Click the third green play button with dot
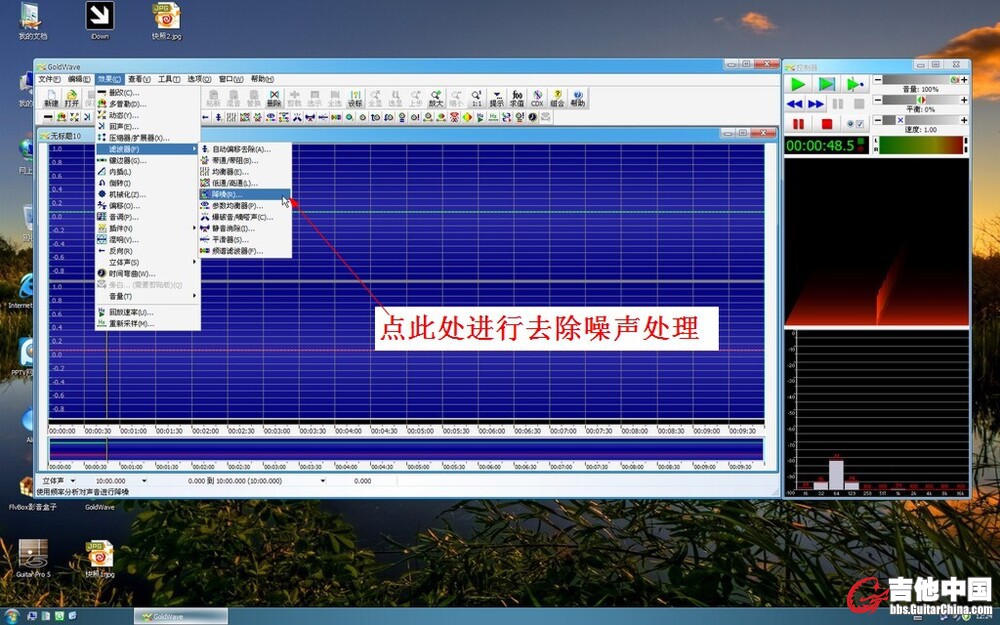Image resolution: width=1000 pixels, height=625 pixels. (855, 84)
